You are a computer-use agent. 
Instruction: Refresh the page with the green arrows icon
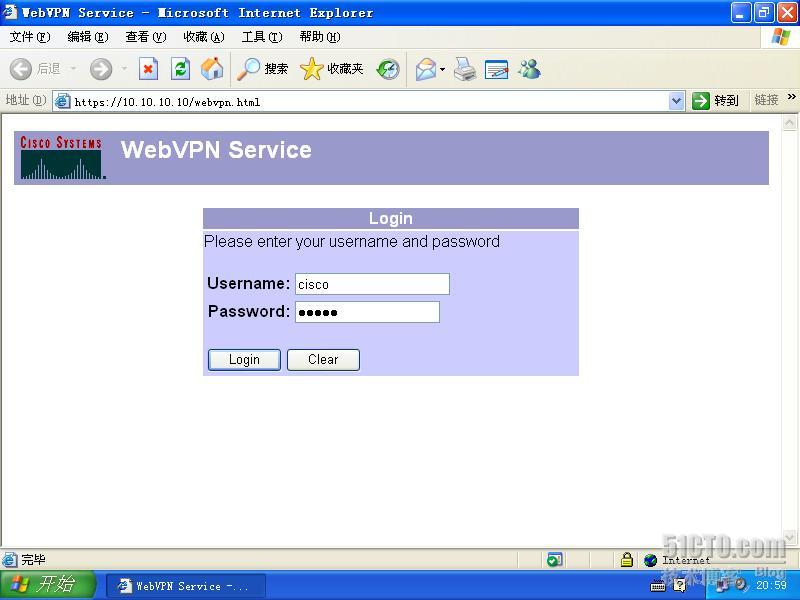pyautogui.click(x=180, y=69)
